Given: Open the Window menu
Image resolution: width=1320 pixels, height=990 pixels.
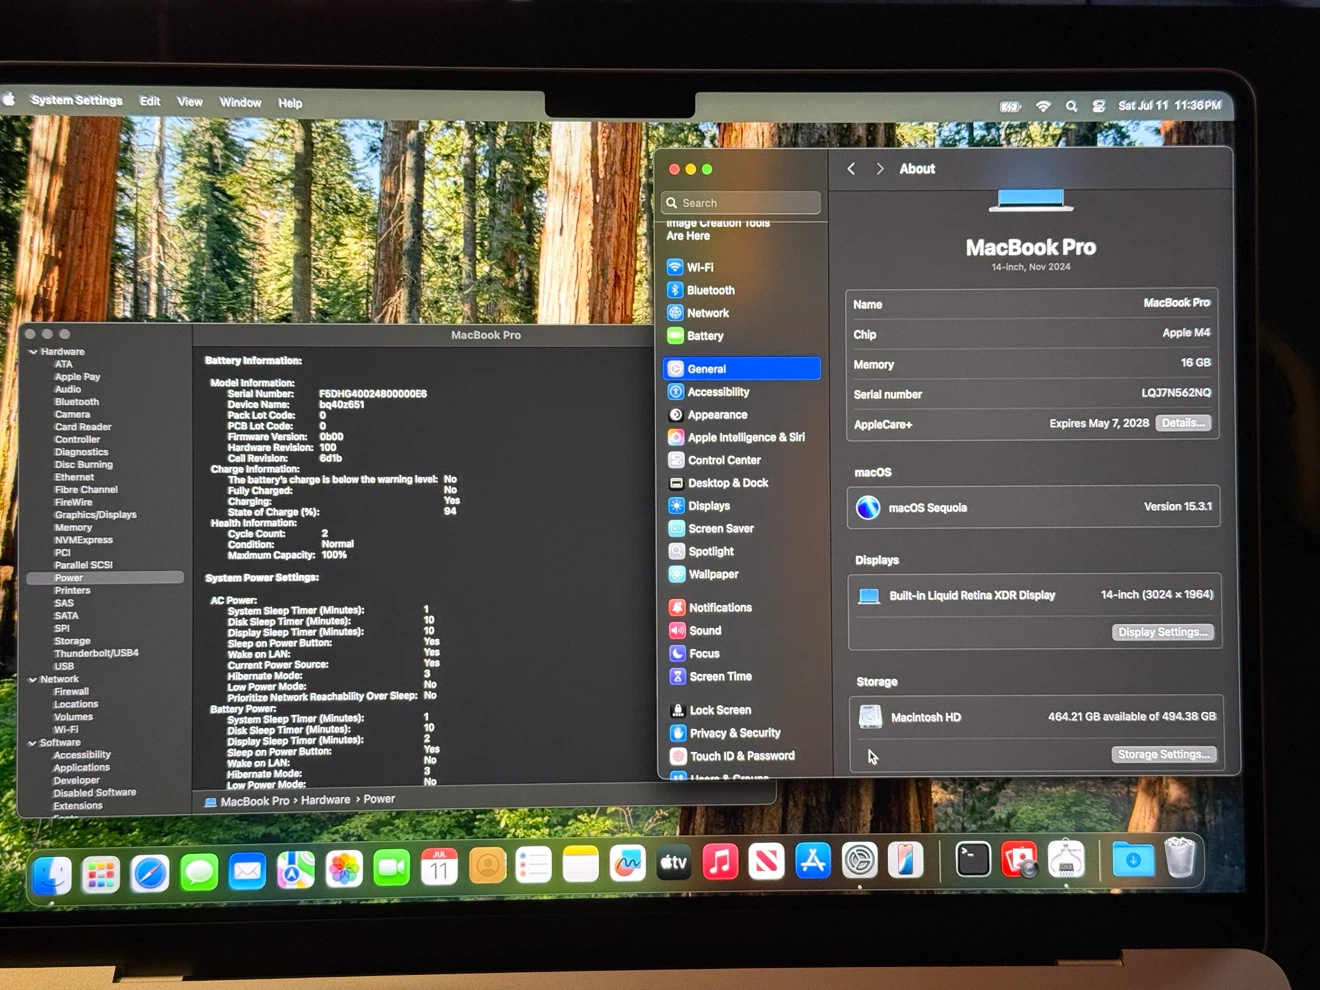Looking at the screenshot, I should (x=240, y=102).
